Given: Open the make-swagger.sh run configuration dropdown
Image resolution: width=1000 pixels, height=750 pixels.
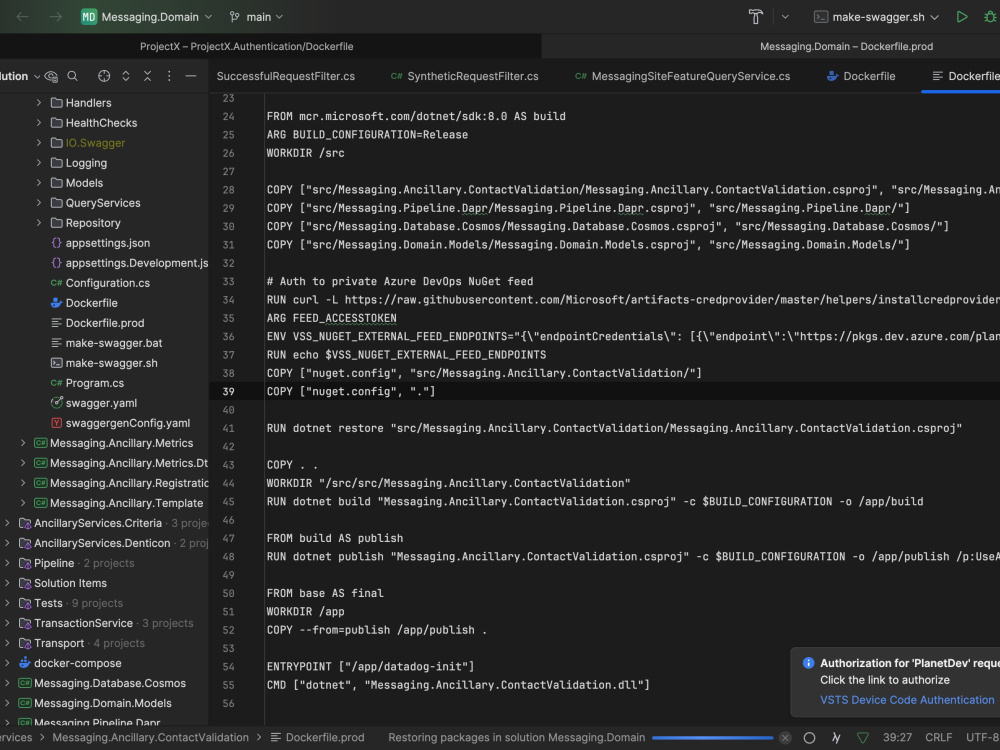Looking at the screenshot, I should [876, 17].
